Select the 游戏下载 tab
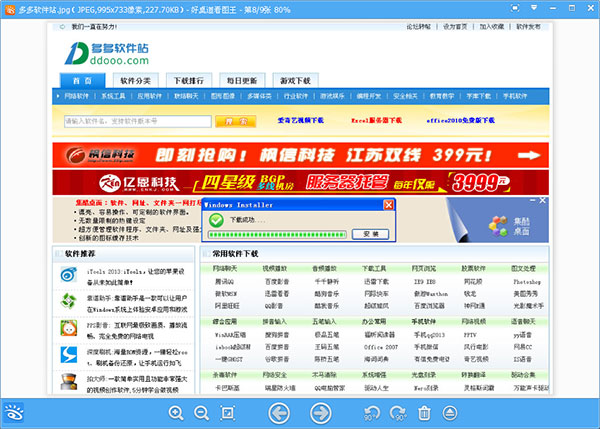This screenshot has height=429, width=600. click(x=295, y=81)
